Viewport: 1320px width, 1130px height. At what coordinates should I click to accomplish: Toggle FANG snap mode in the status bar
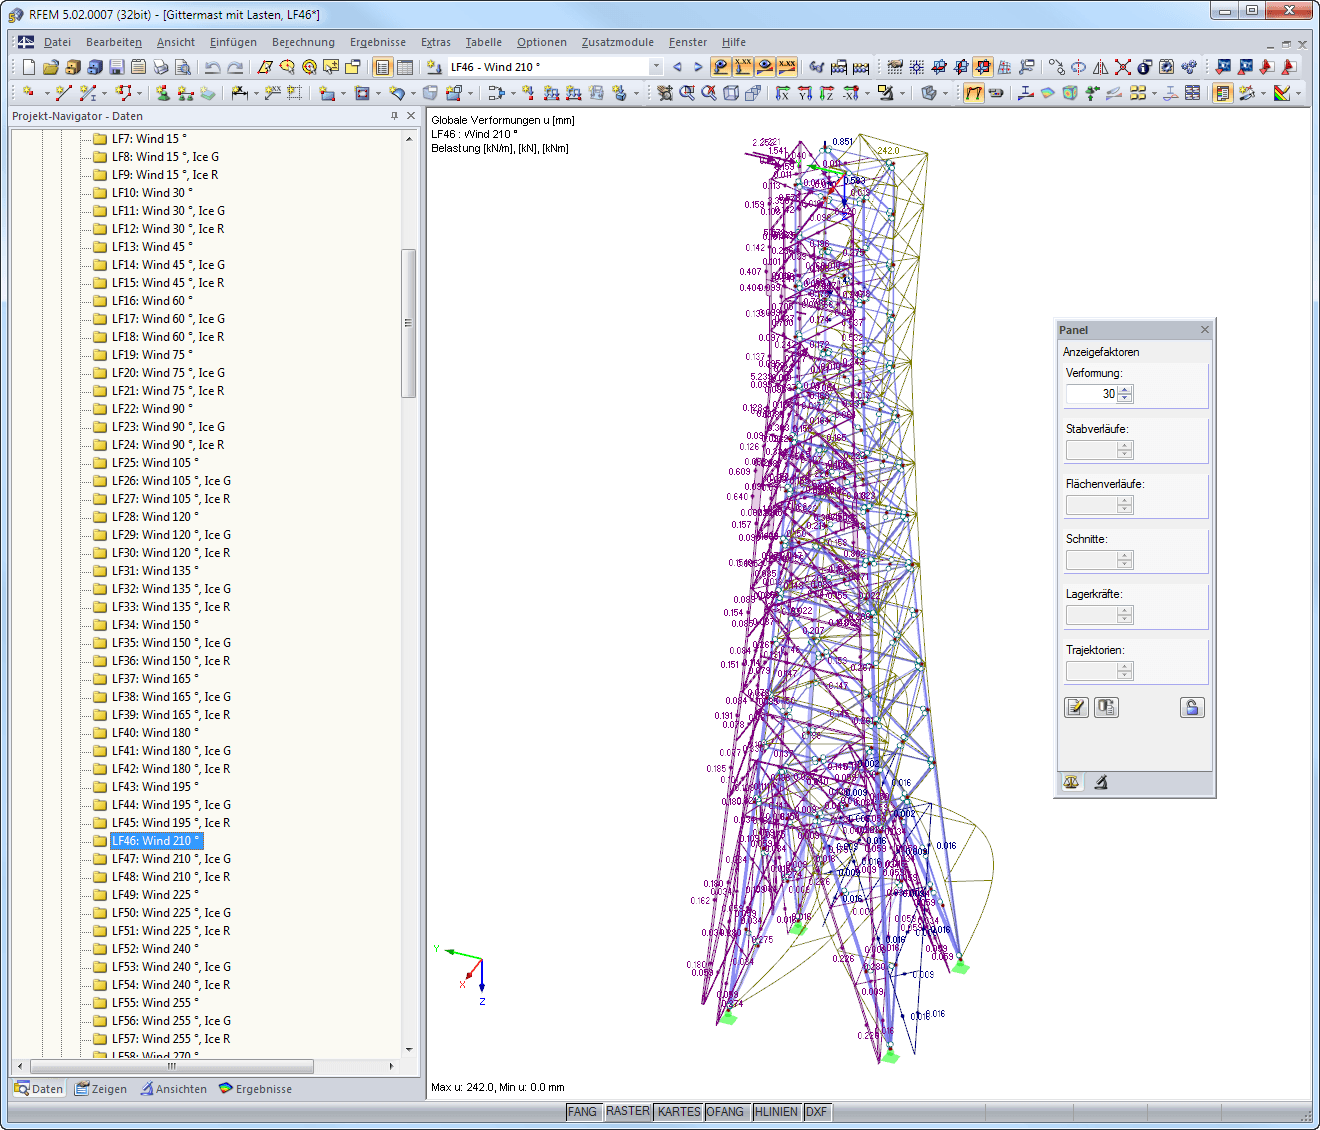583,1111
